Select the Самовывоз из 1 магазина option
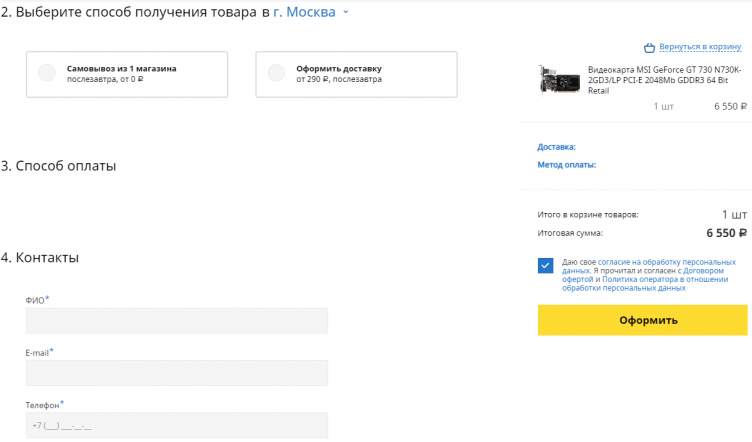Viewport: 752px width, 442px height. coord(47,73)
